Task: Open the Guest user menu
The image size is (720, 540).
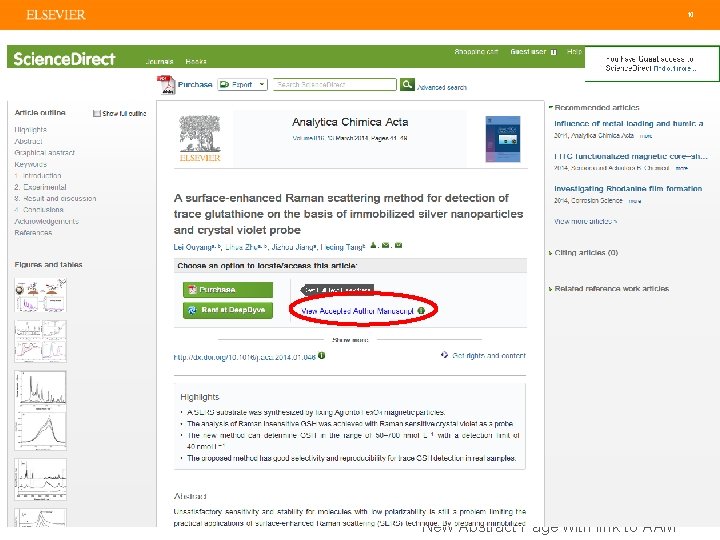Action: pyautogui.click(x=533, y=52)
